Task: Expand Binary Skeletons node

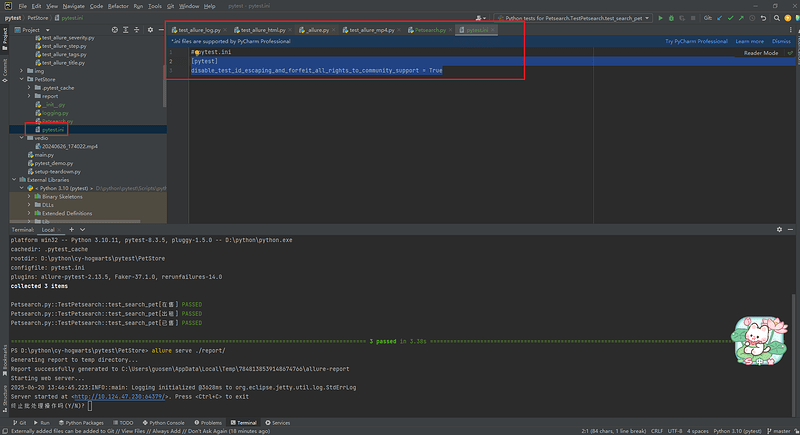Action: [x=29, y=196]
